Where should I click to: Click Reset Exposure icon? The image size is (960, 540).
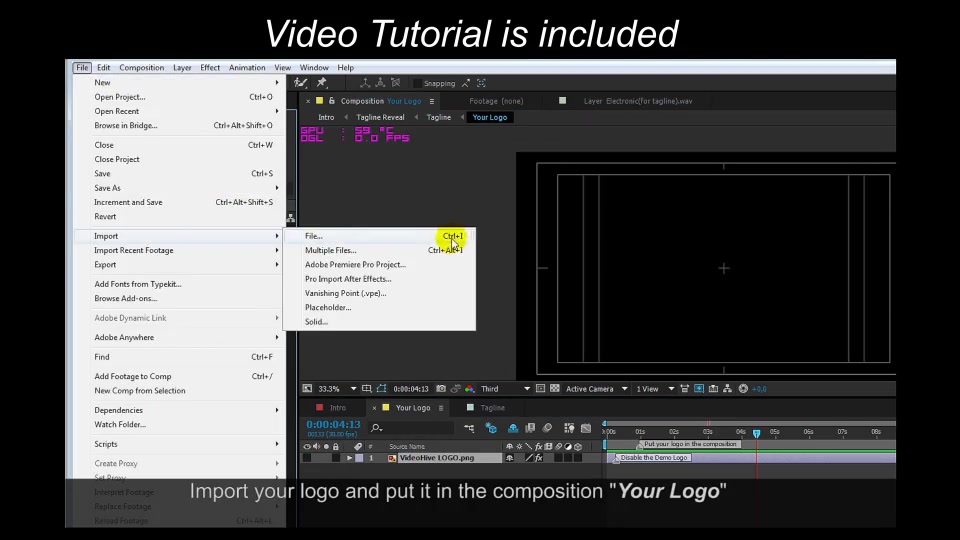pyautogui.click(x=743, y=389)
